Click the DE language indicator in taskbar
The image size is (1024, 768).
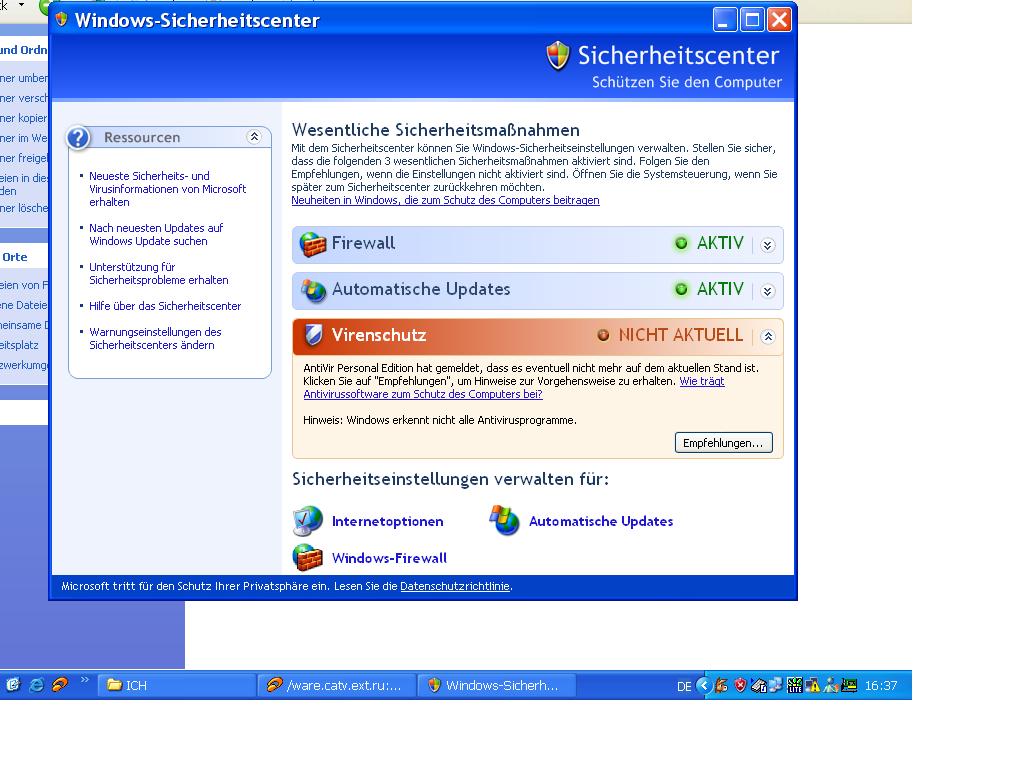coord(684,686)
